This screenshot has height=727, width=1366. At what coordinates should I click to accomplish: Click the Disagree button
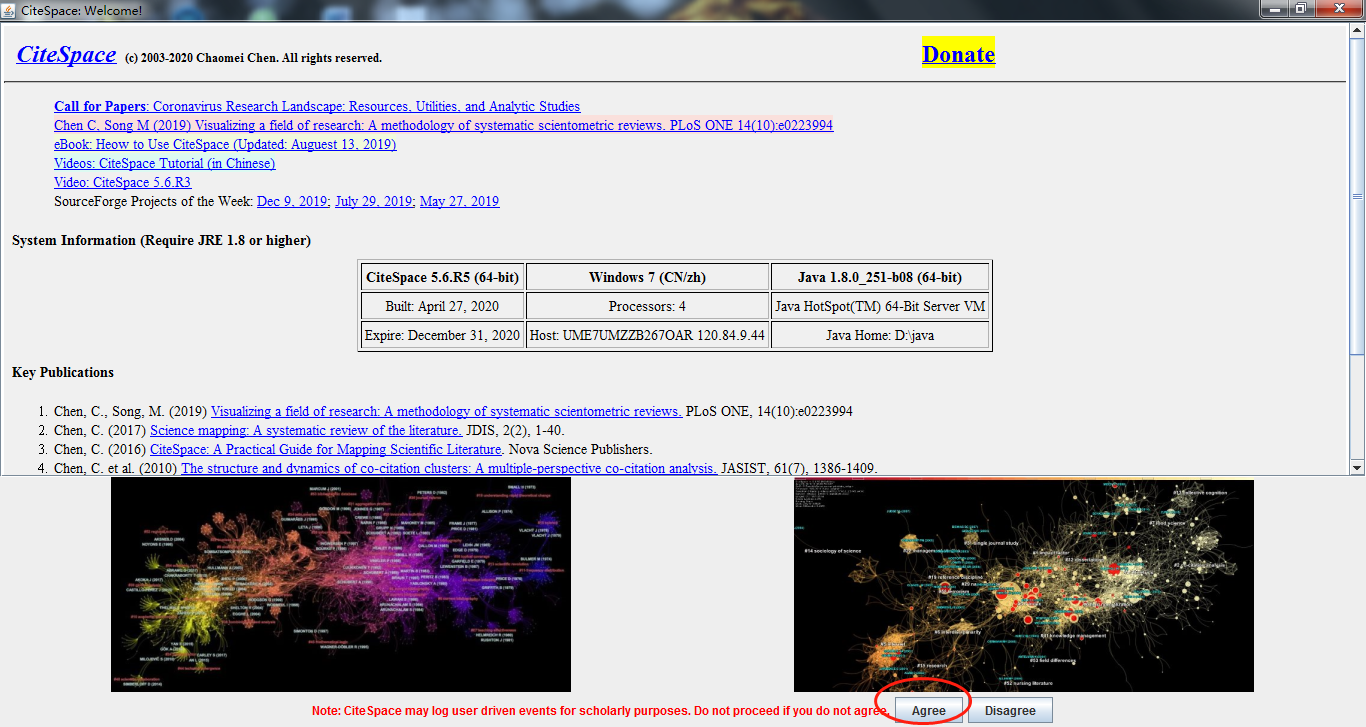1010,710
